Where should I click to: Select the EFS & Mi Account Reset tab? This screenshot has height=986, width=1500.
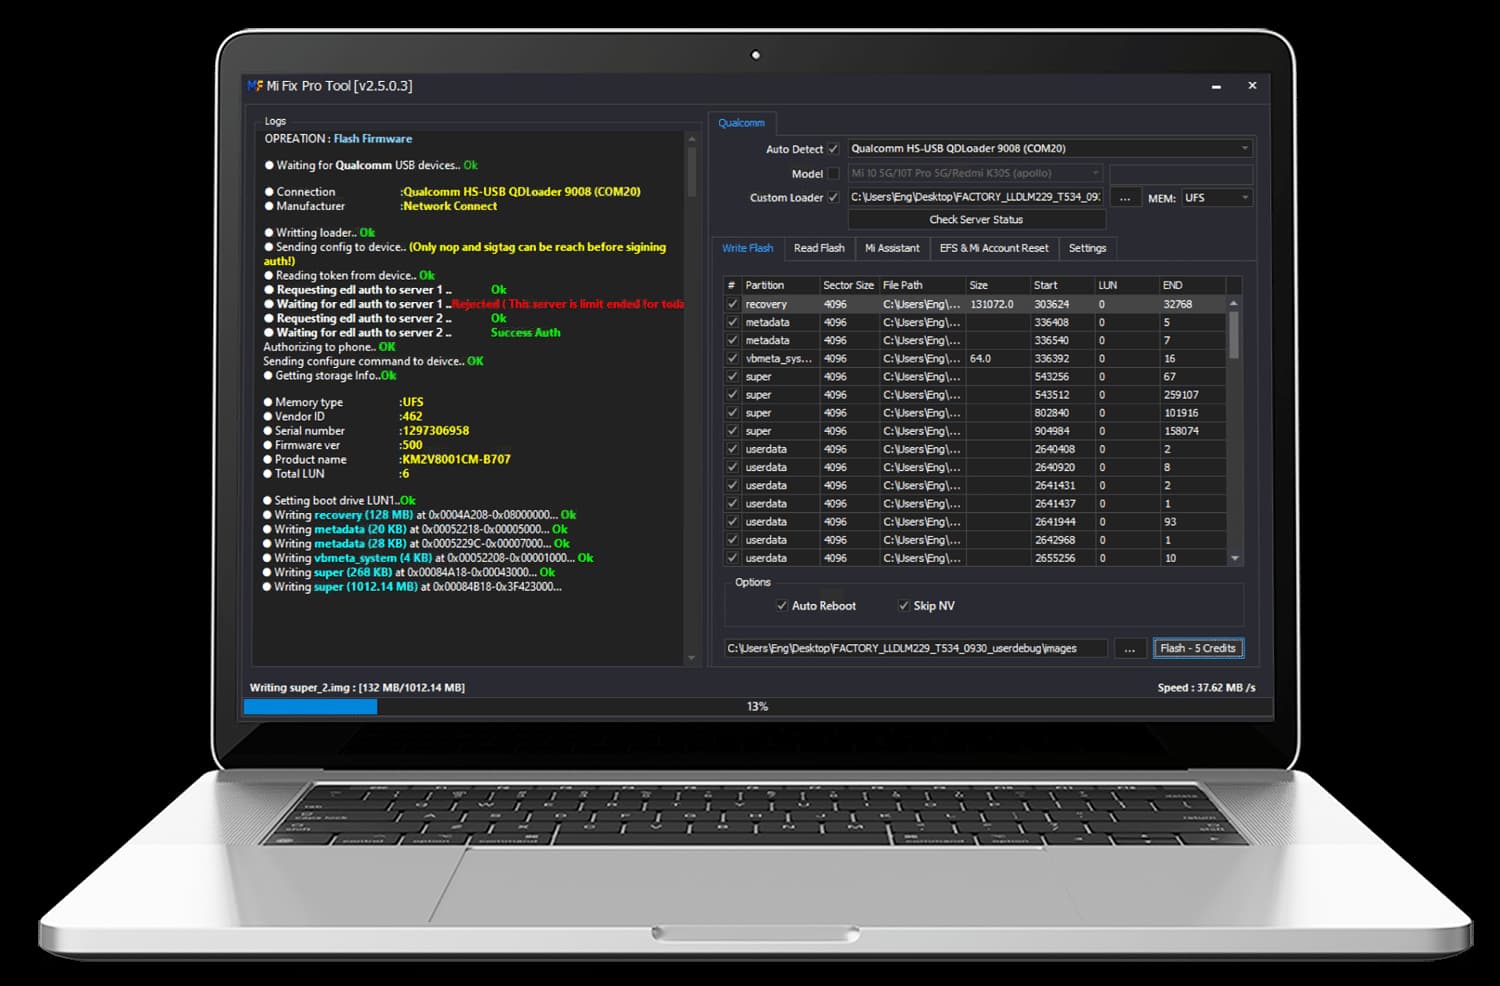coord(994,248)
